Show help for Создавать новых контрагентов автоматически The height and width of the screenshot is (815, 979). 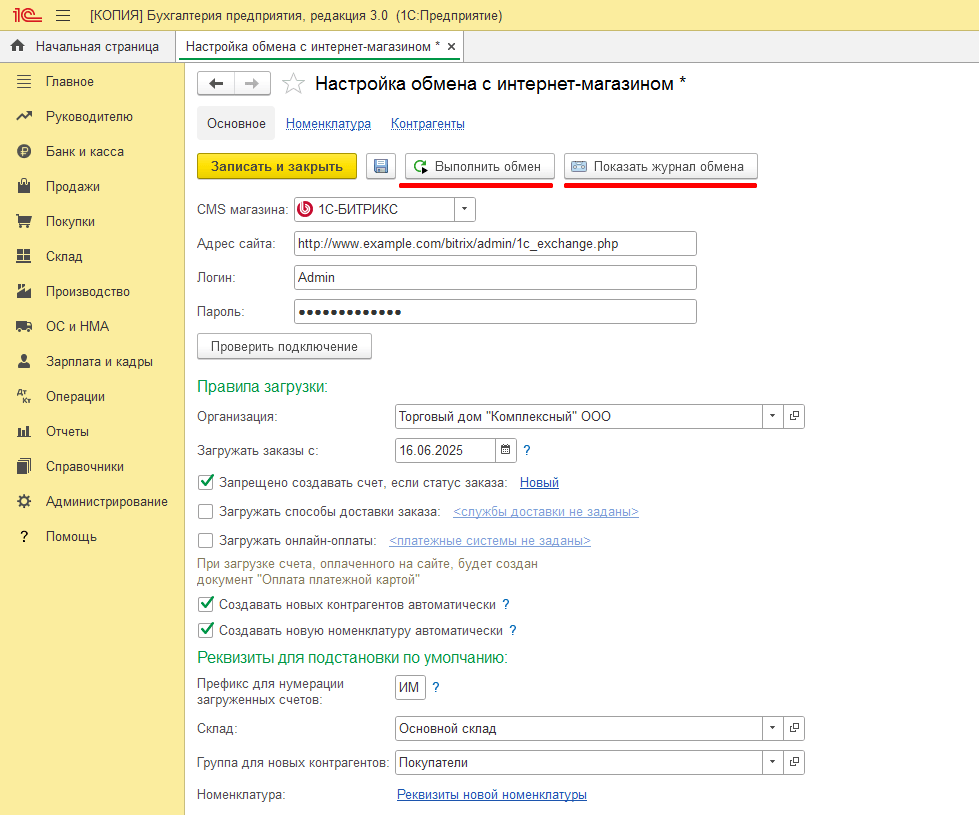506,605
